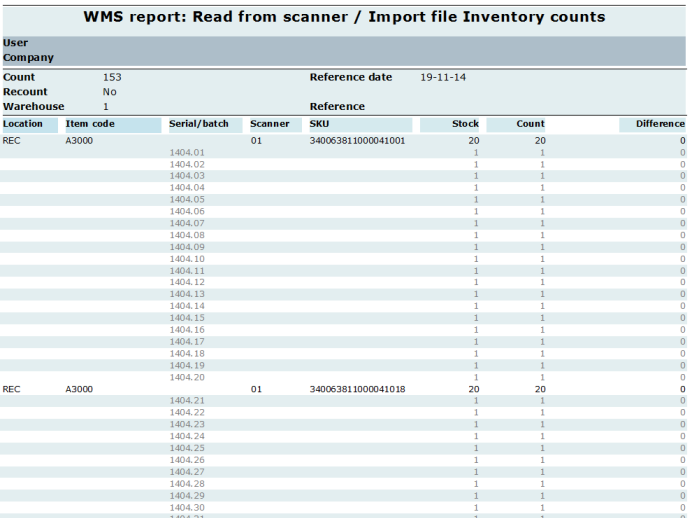Click the Stock column header

[x=465, y=125]
